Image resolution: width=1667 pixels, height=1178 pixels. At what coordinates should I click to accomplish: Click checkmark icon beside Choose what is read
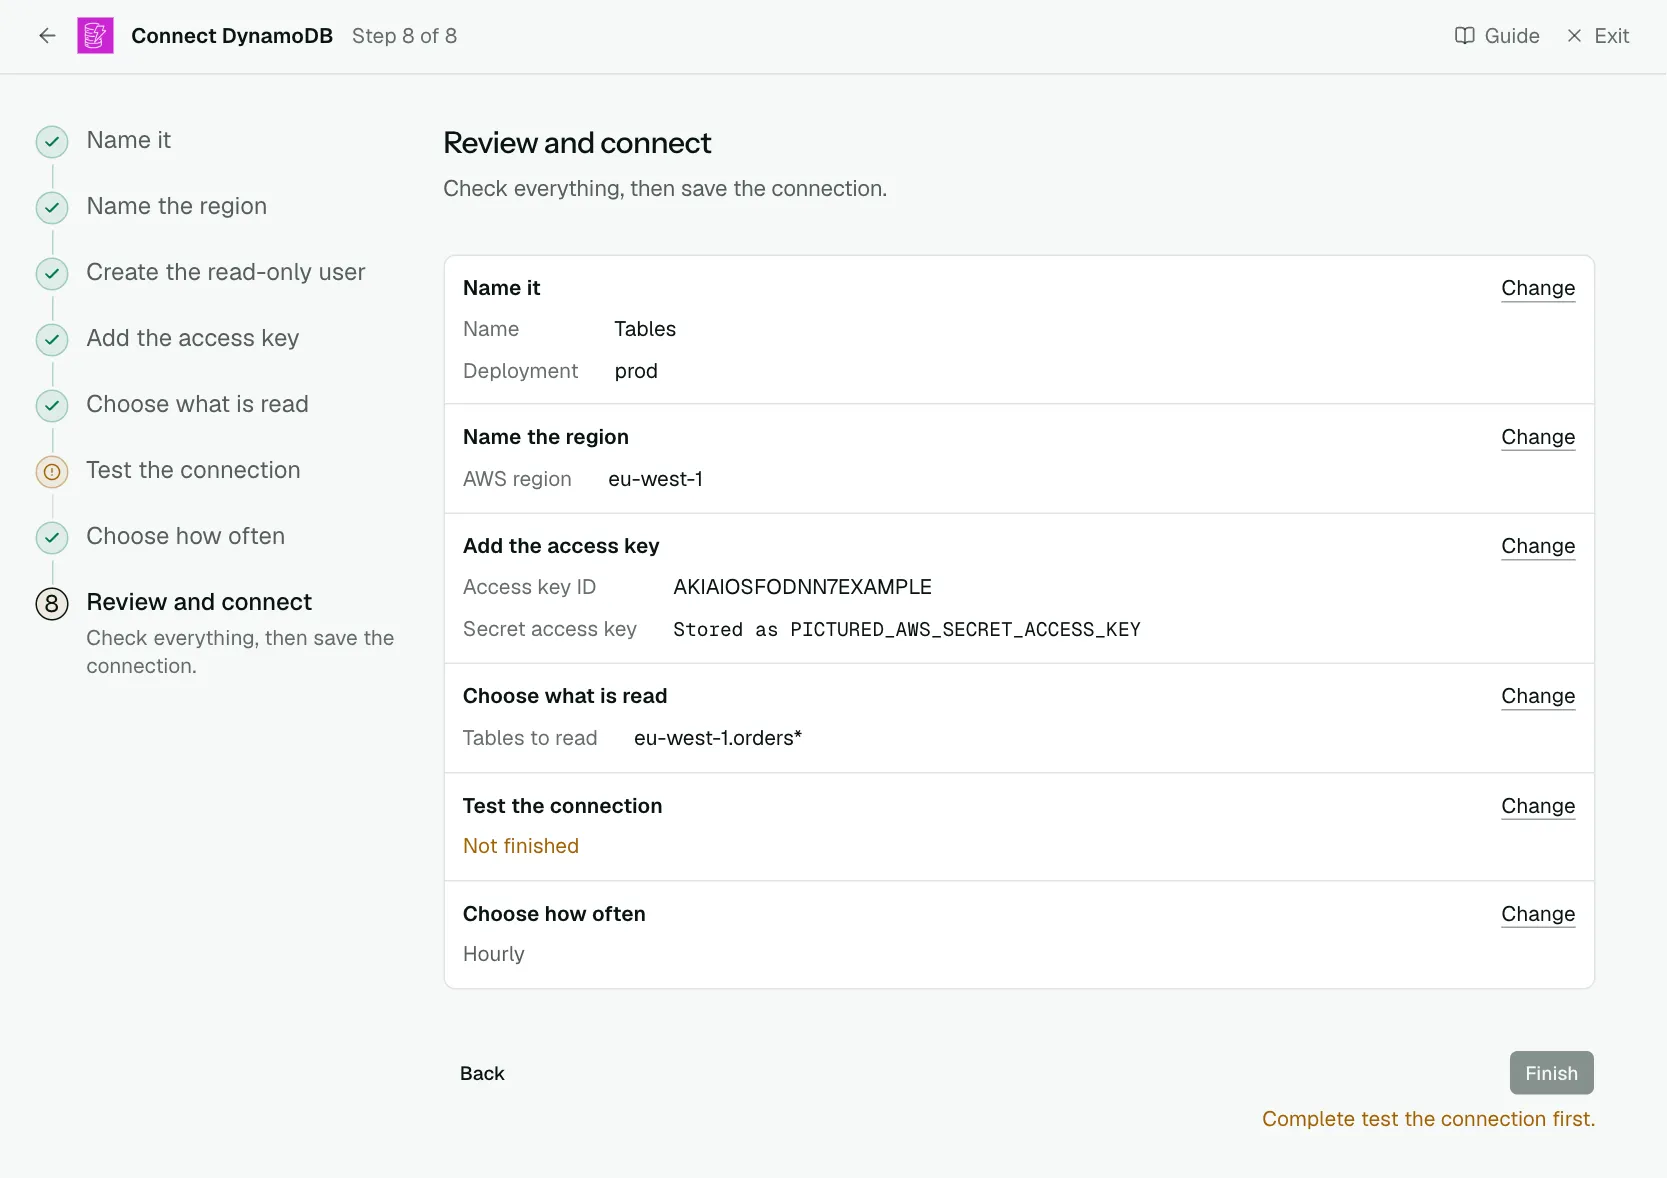(52, 406)
